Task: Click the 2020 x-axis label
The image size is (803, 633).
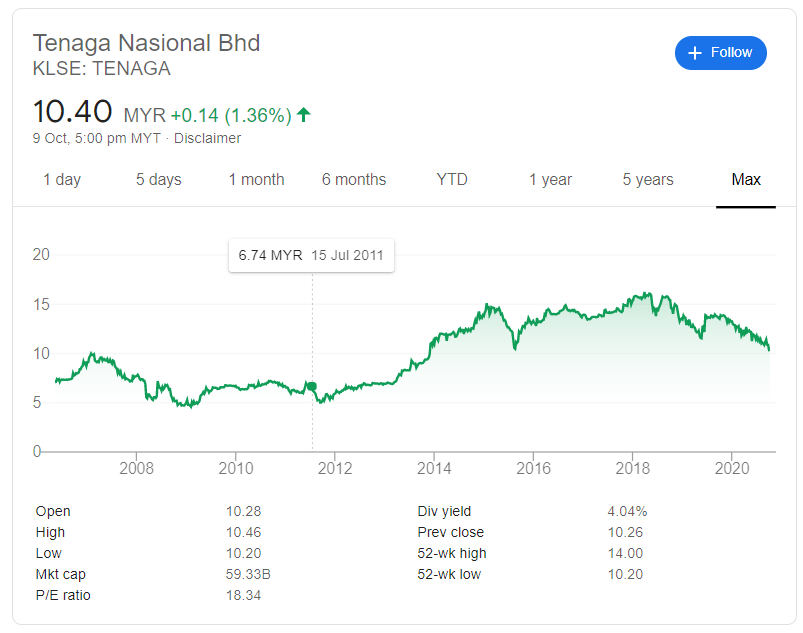Action: pos(732,468)
